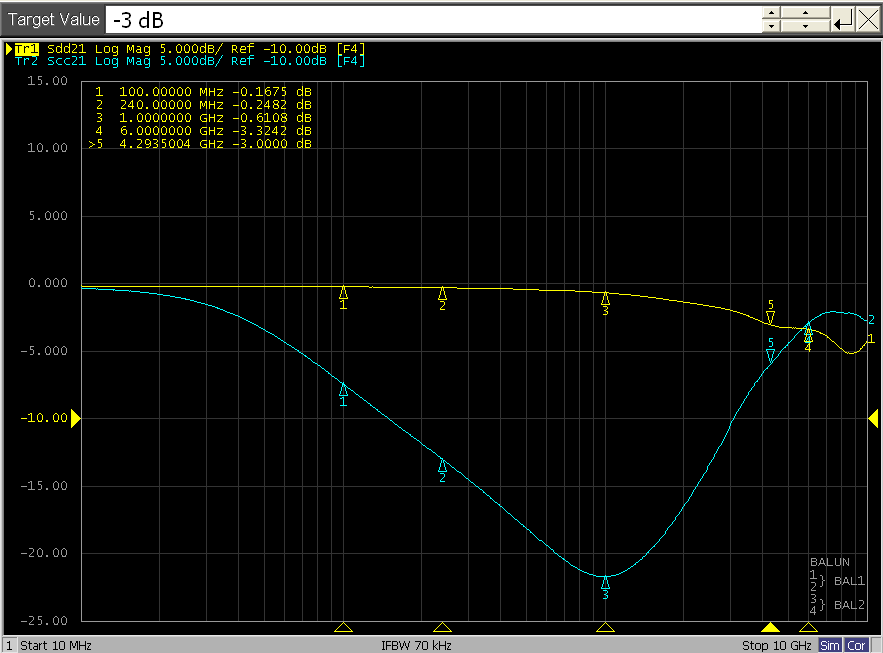
Task: Click yellow marker 1 on Sdd21 trace
Action: [x=343, y=294]
